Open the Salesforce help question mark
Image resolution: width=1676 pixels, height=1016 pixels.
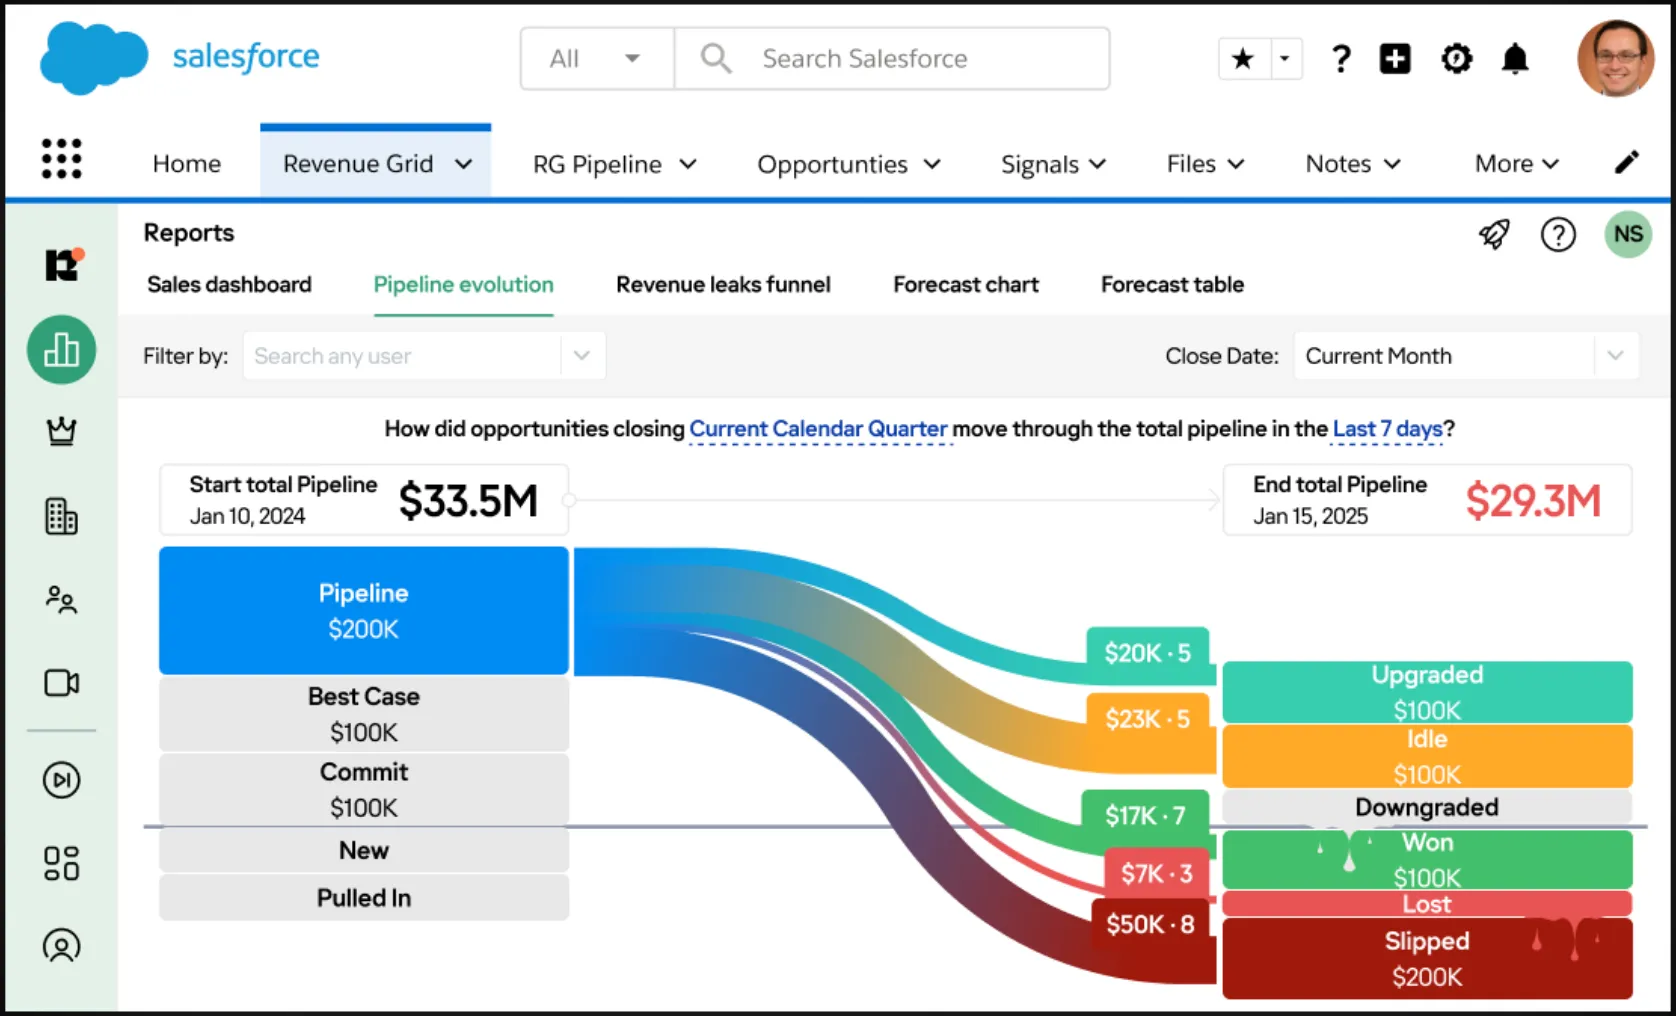pyautogui.click(x=1341, y=59)
